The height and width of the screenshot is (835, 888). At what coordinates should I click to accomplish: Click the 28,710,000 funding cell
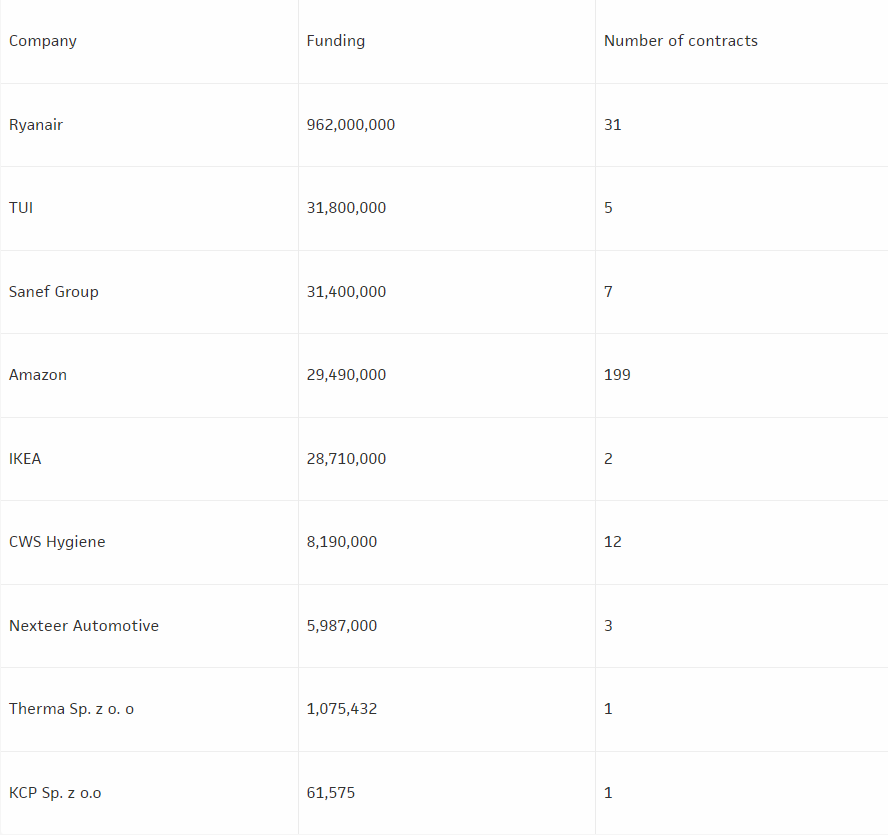[x=346, y=459]
